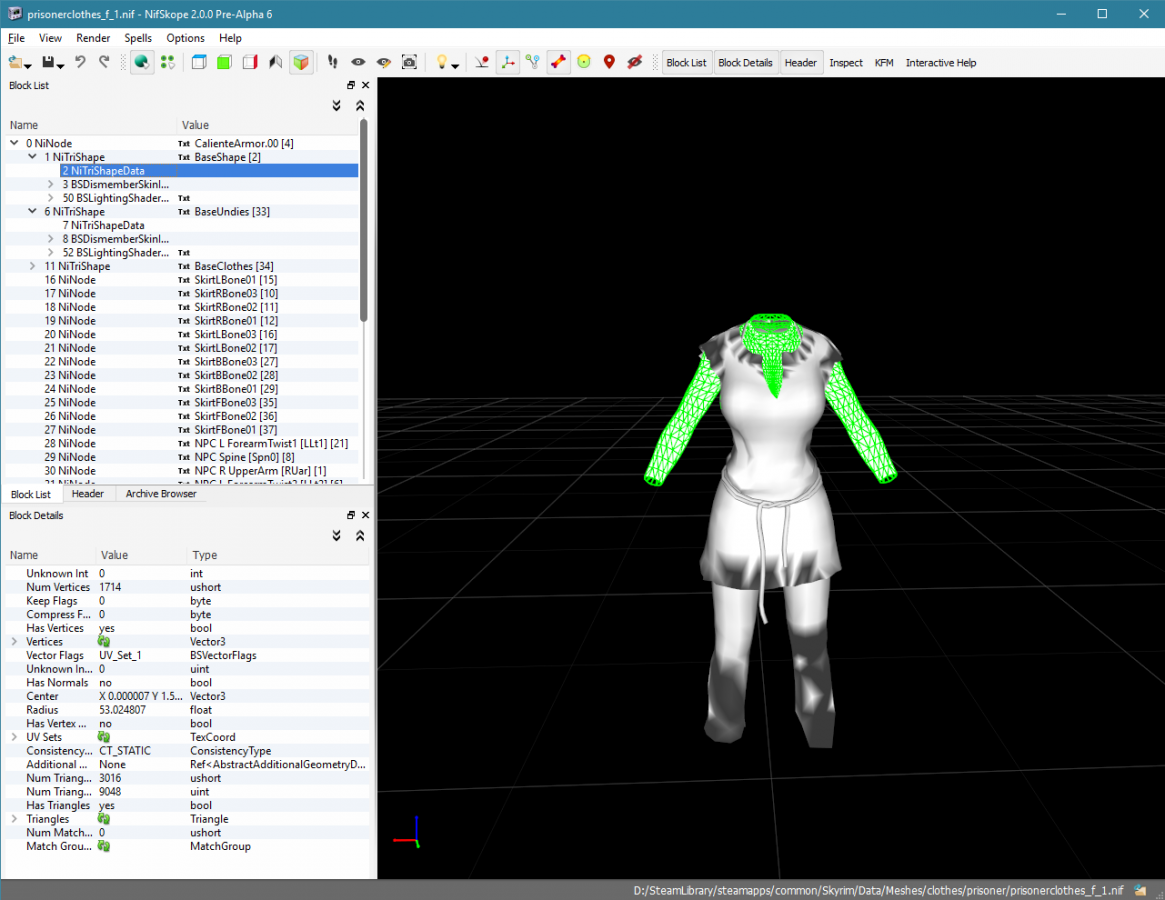Image resolution: width=1165 pixels, height=900 pixels.
Task: Collapse all rows in Block List panel
Action: click(360, 106)
